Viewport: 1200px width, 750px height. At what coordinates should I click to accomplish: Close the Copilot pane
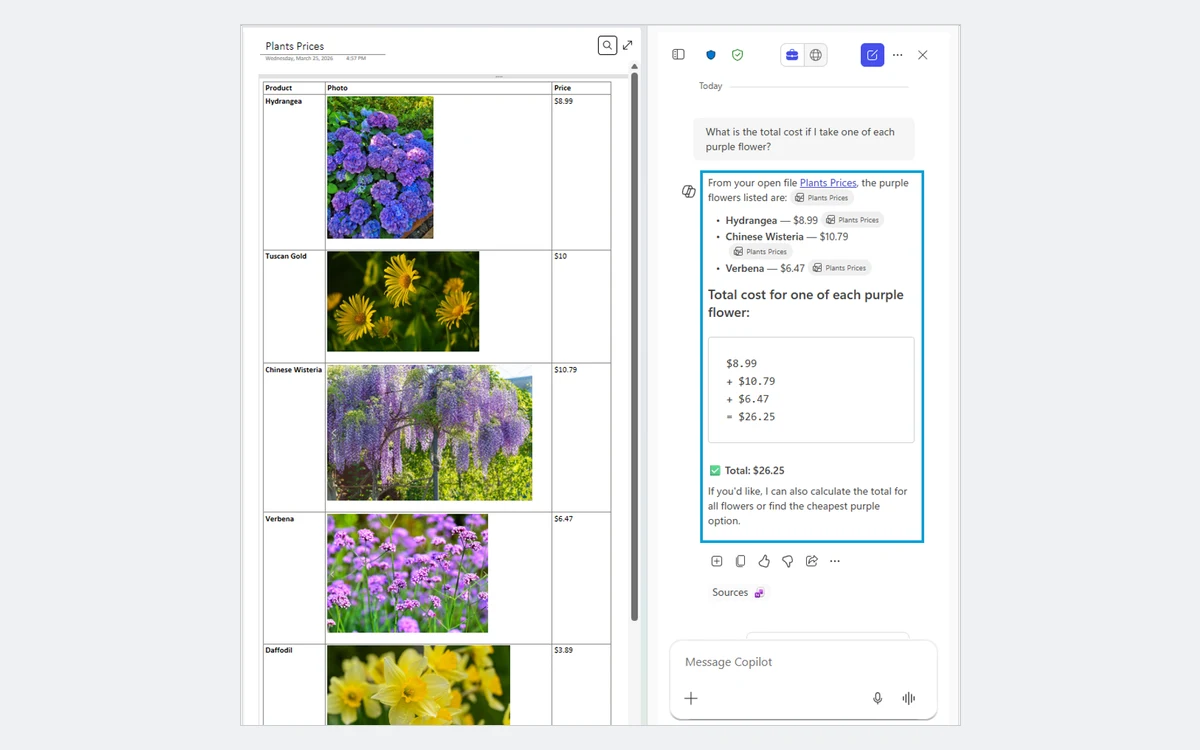[923, 55]
